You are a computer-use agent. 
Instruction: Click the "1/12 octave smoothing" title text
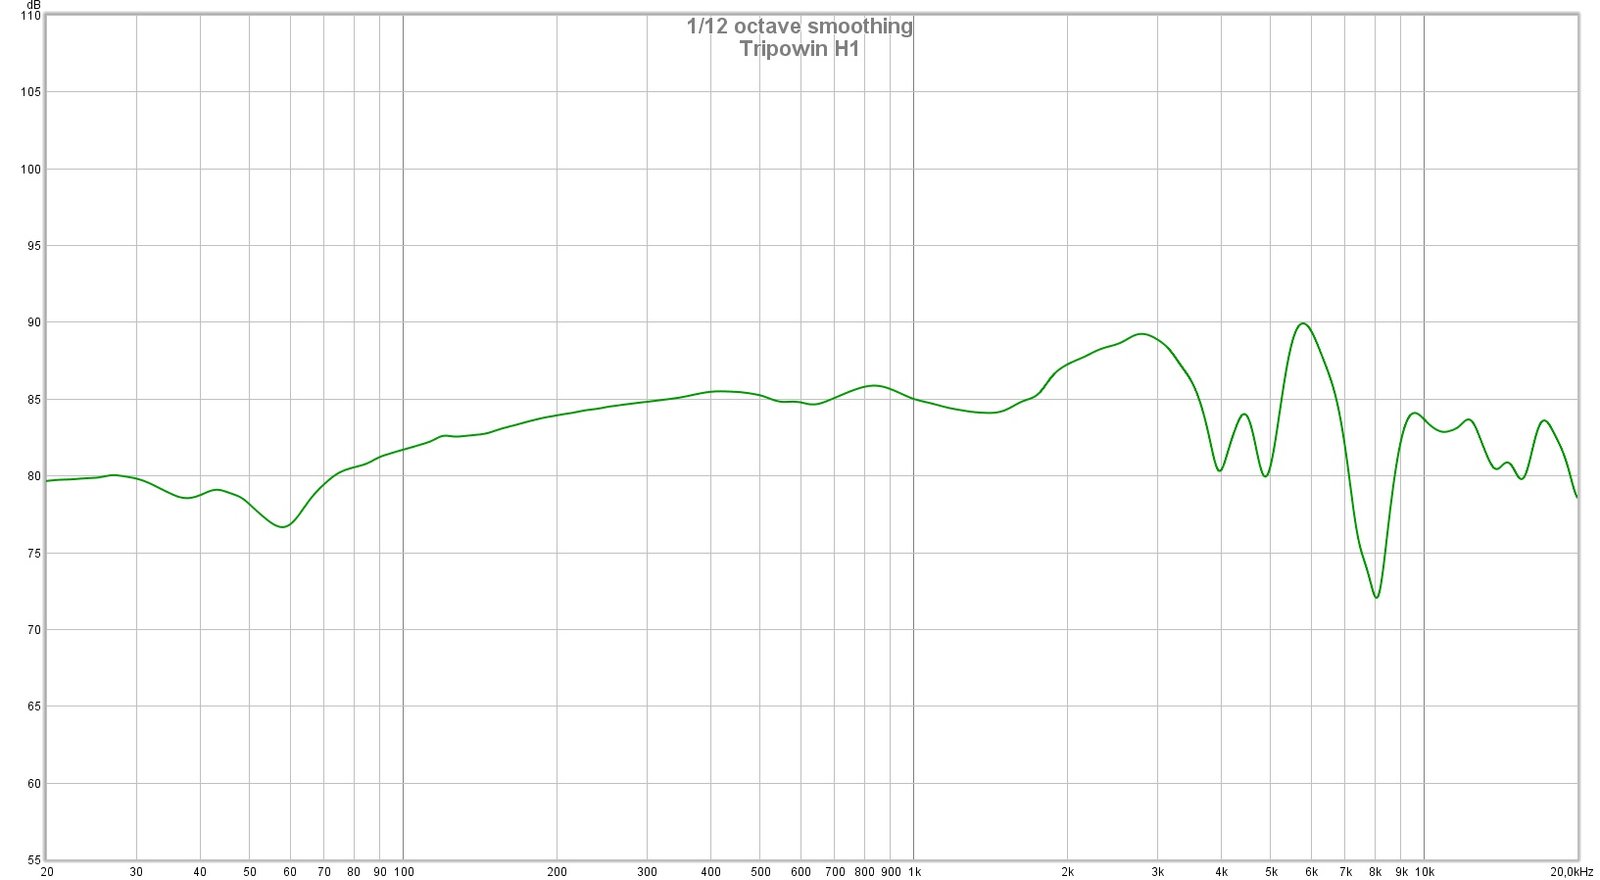pos(799,26)
